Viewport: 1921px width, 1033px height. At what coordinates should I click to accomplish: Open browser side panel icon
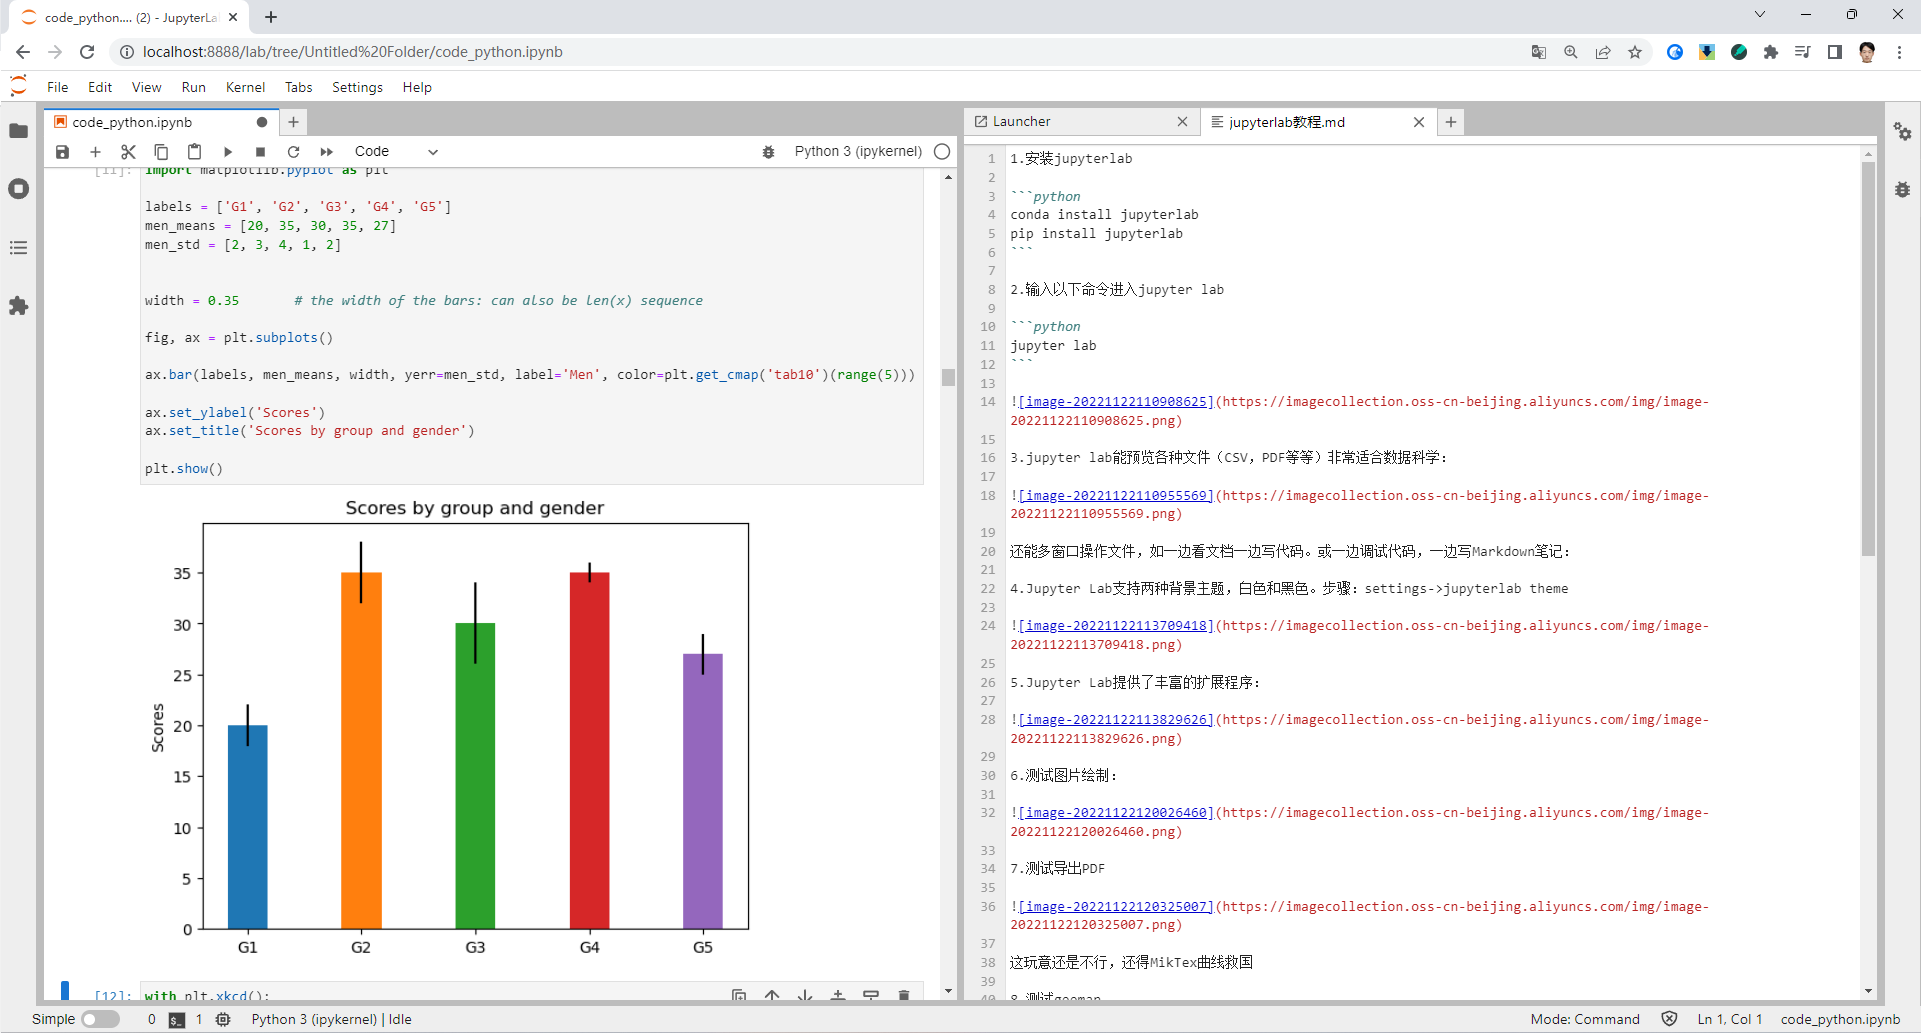pyautogui.click(x=1834, y=52)
